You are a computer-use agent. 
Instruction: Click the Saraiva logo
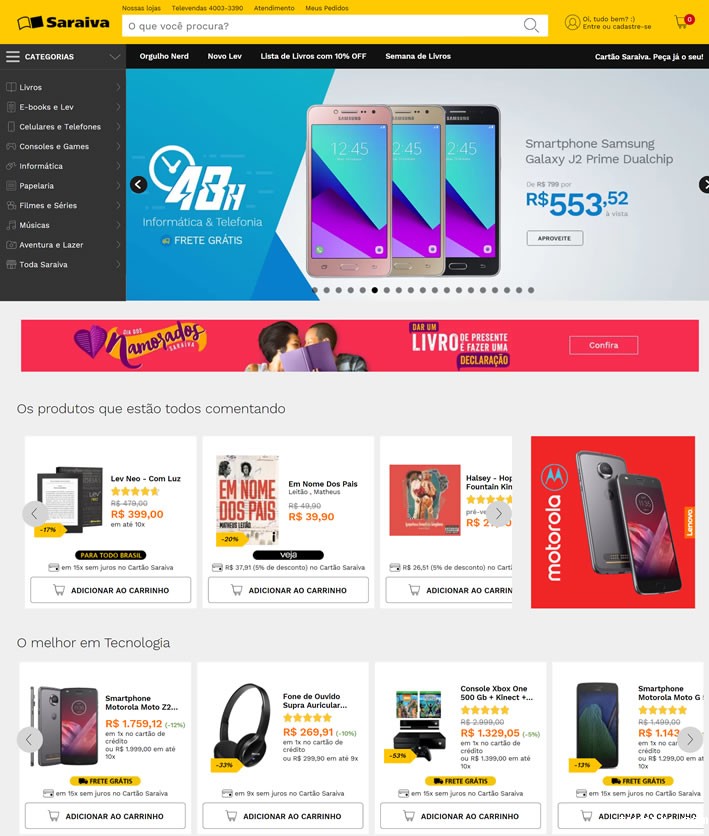click(x=63, y=22)
